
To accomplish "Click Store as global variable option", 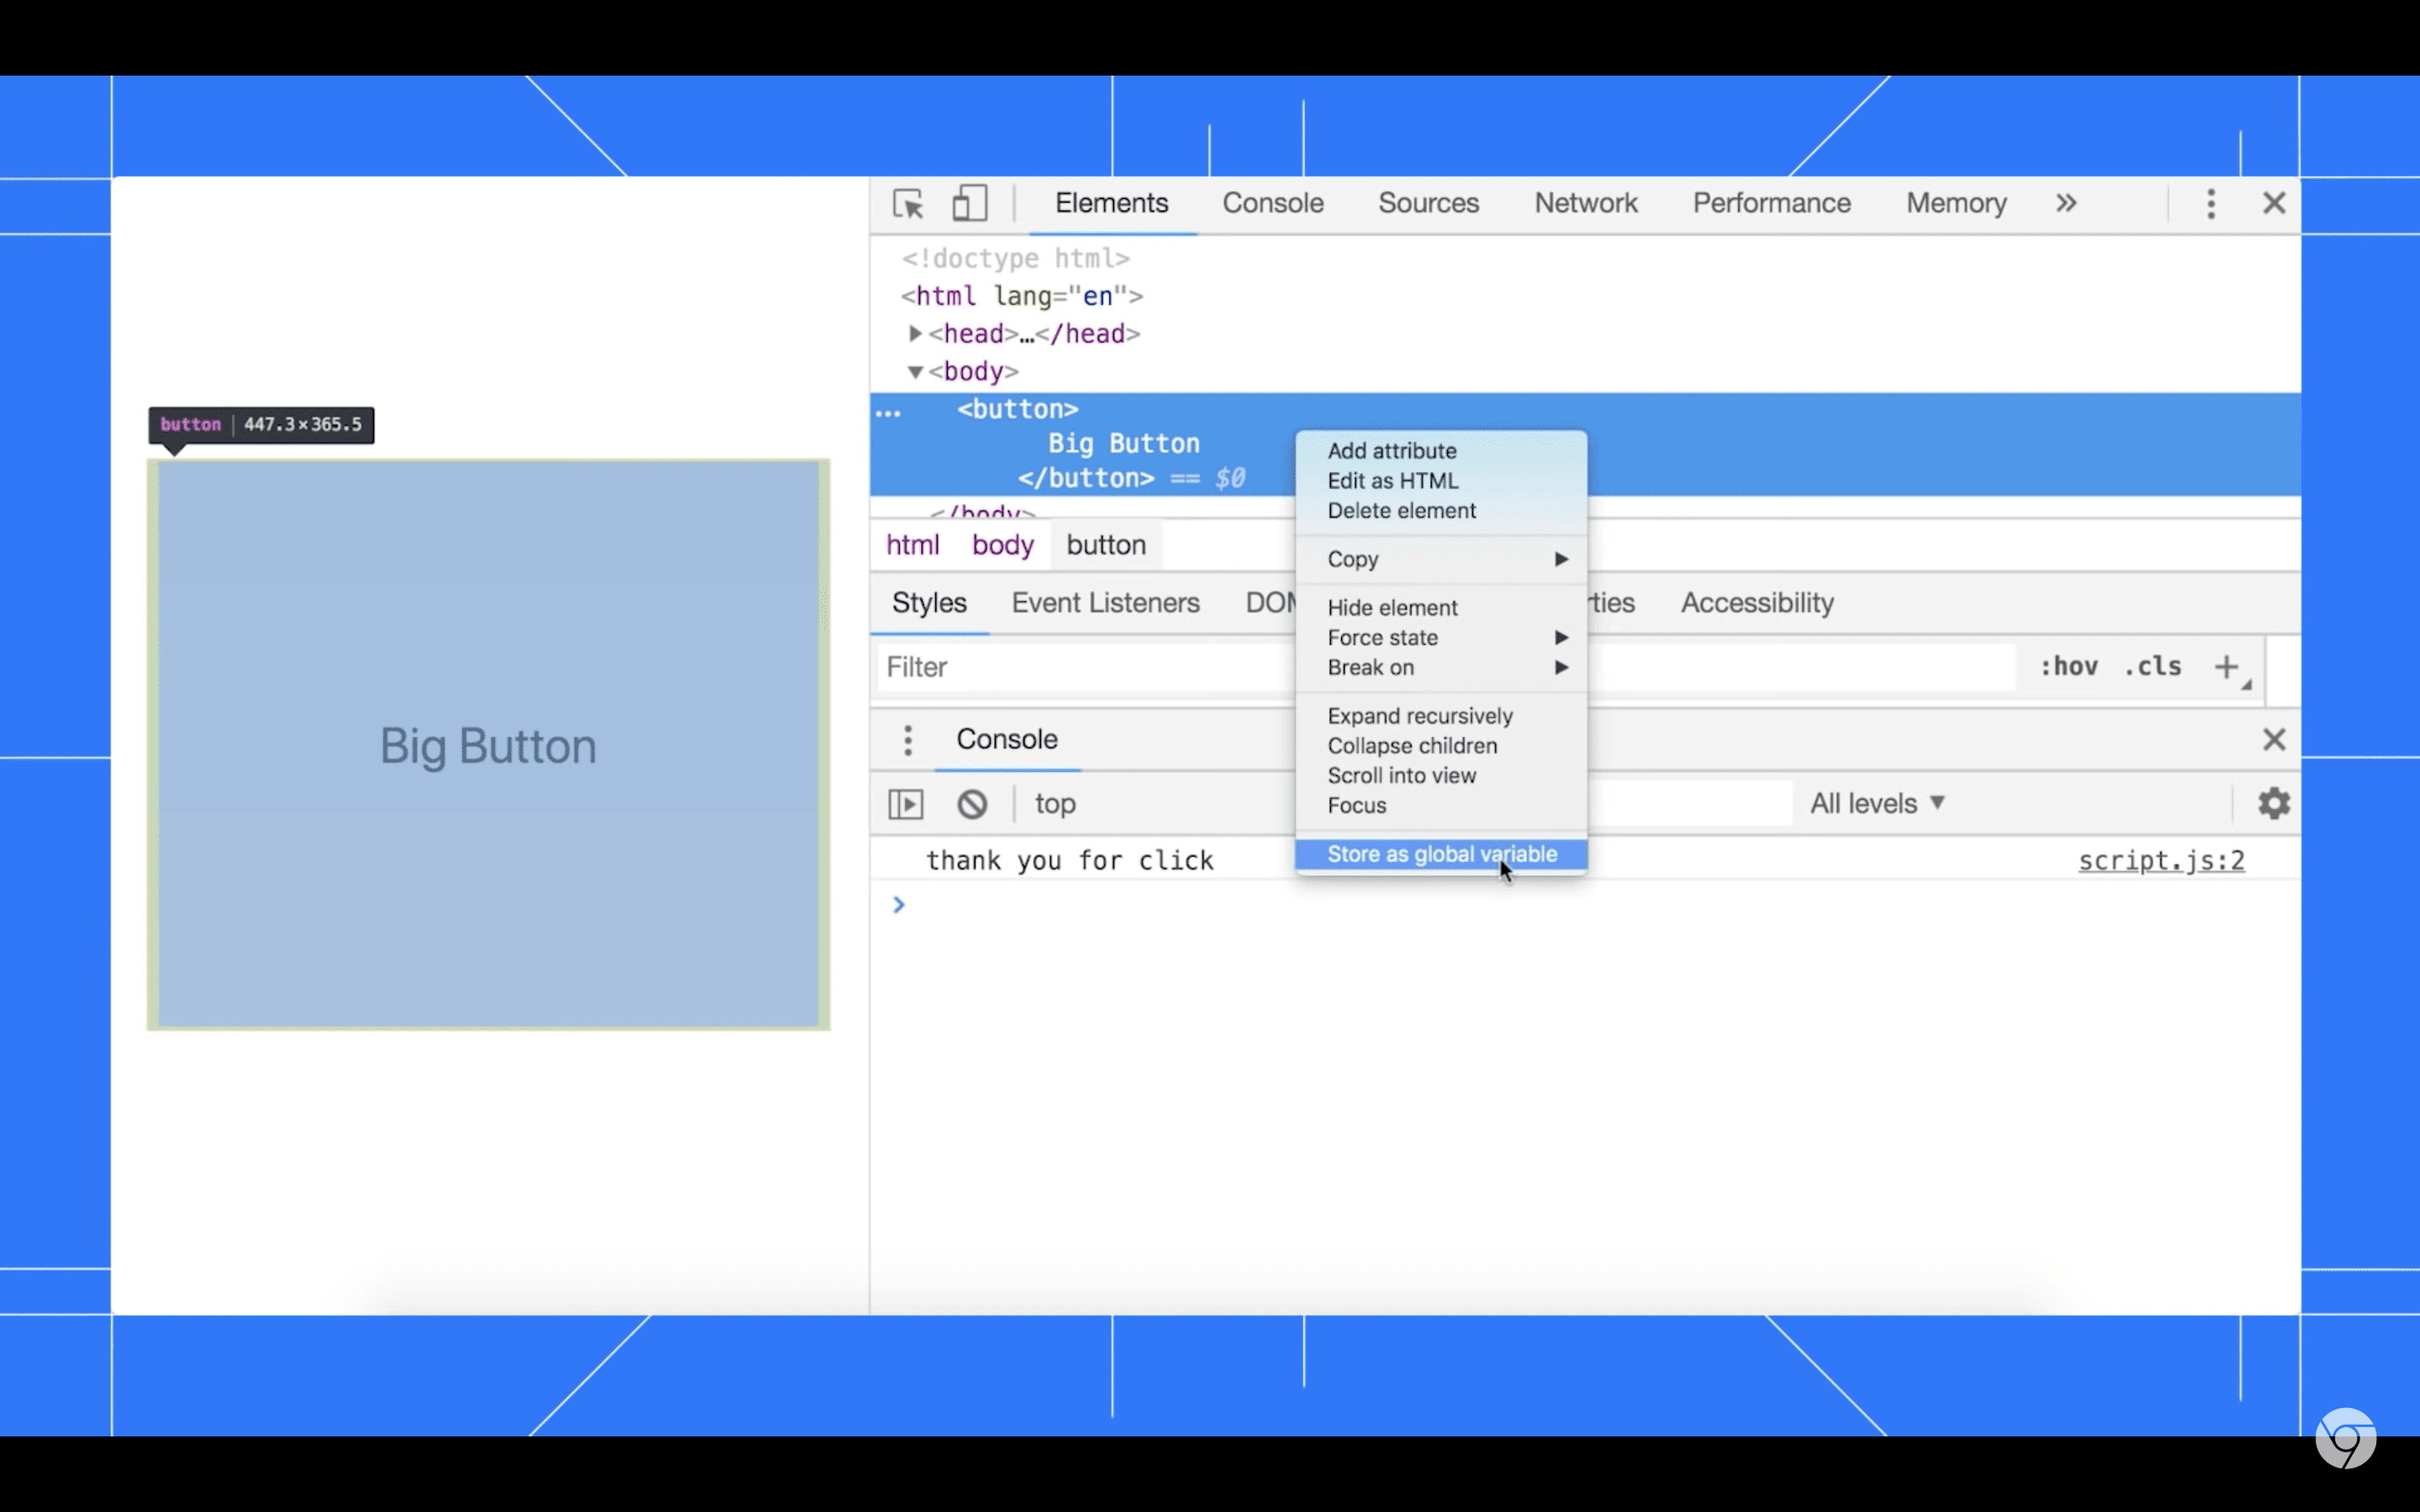I will pyautogui.click(x=1443, y=853).
